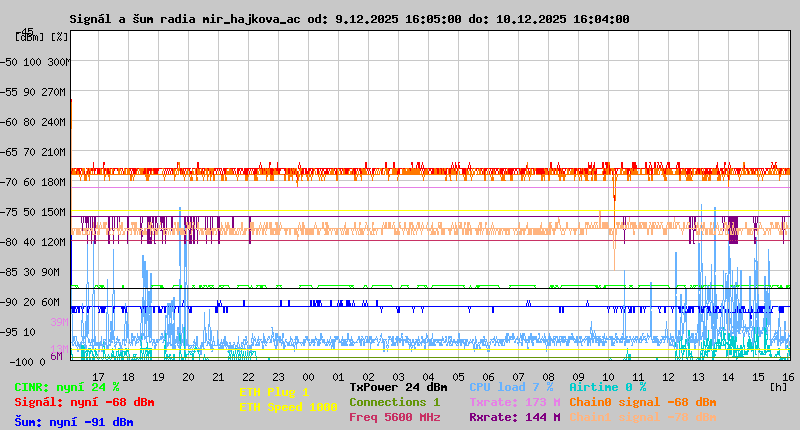
Task: Click the [h] unit label at axis end
Action: click(x=778, y=387)
